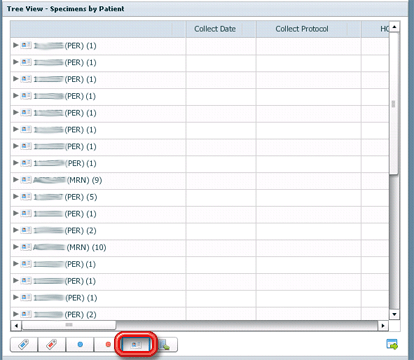This screenshot has width=414, height=360.
Task: Click the horizontal scrollbar right arrow
Action: point(383,325)
